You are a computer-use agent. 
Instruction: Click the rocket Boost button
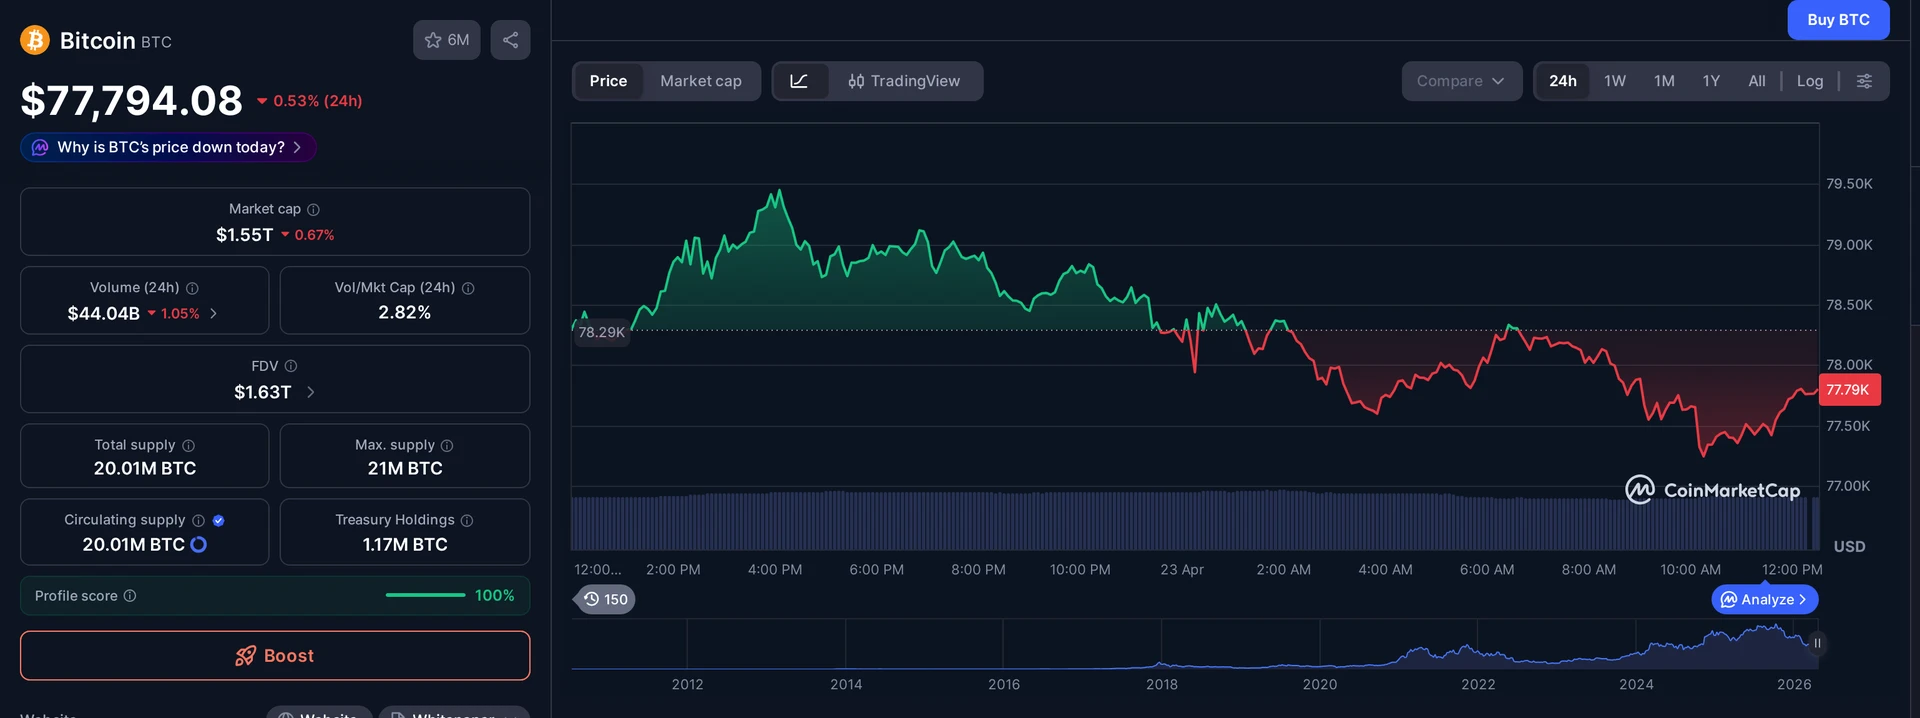click(275, 656)
